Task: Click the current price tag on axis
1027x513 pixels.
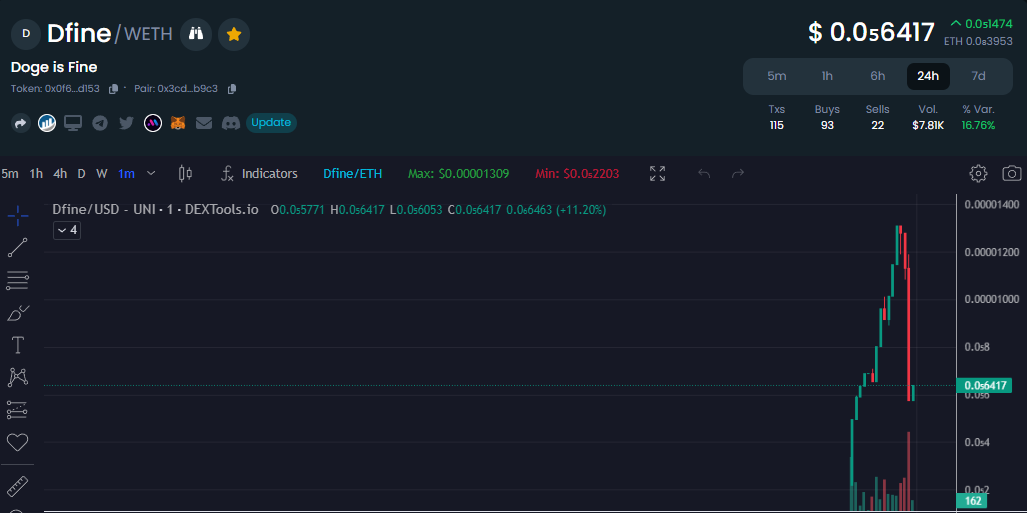Action: (x=985, y=385)
